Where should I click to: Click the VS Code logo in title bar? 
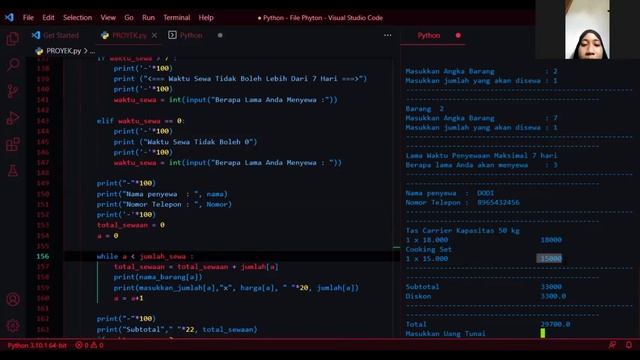[x=9, y=17]
